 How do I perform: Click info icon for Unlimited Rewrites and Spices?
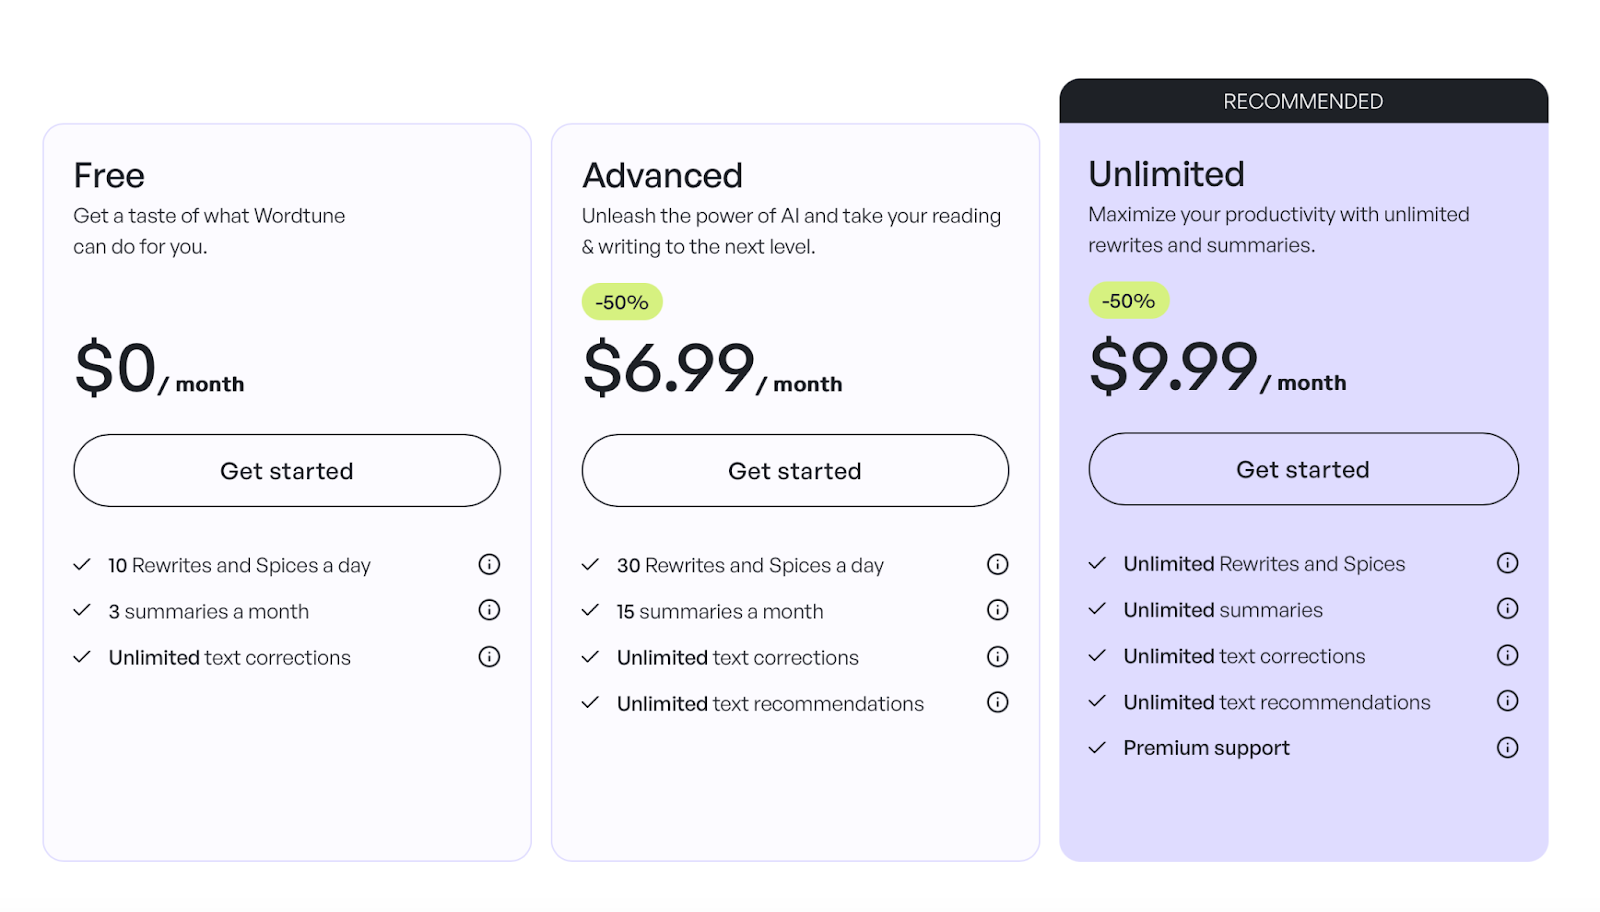[x=1507, y=563]
